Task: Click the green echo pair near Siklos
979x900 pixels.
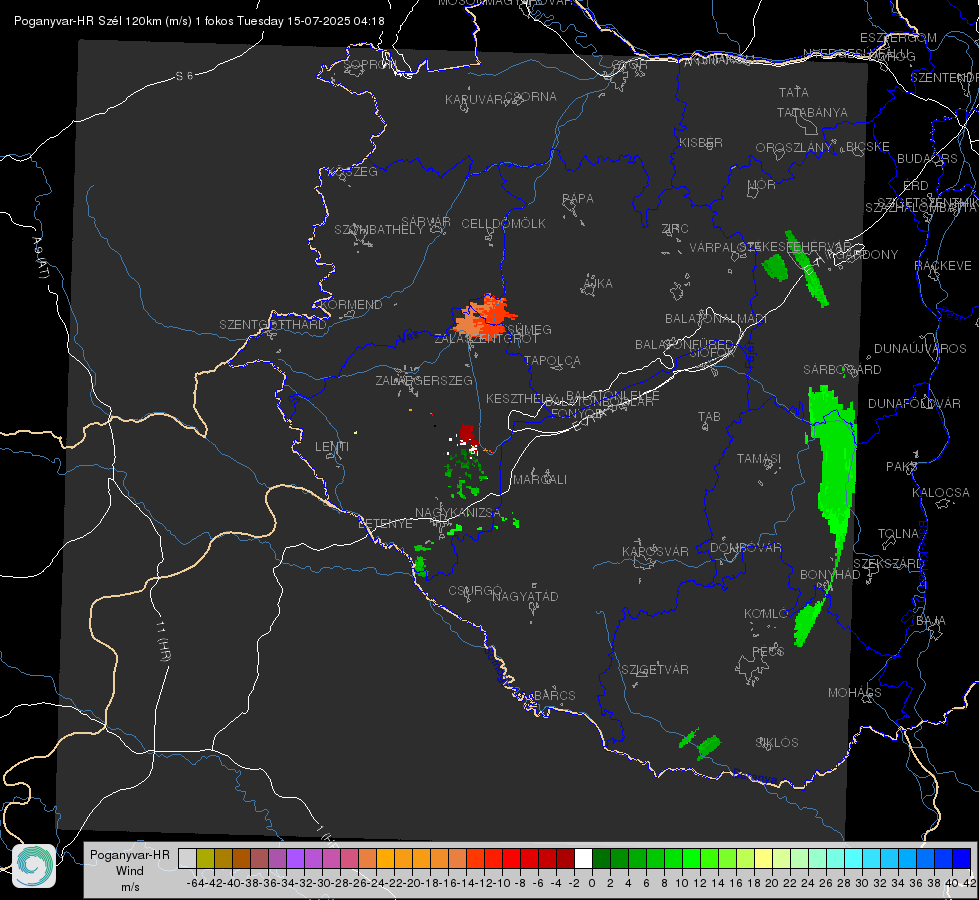Action: 701,743
